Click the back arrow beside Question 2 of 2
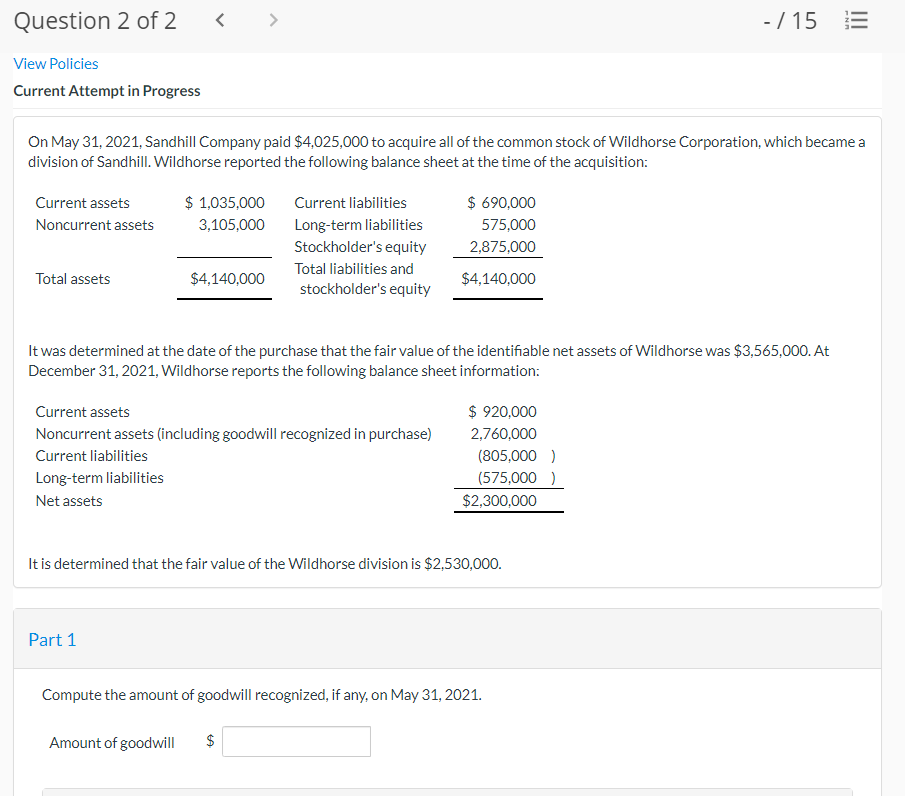The height and width of the screenshot is (796, 905). [219, 19]
